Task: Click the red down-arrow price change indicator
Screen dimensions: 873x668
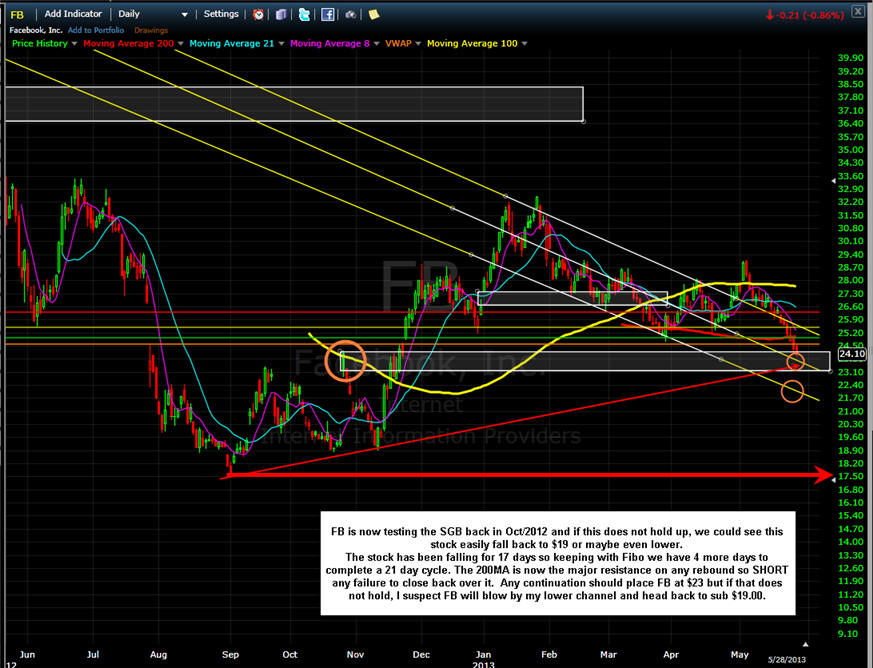Action: click(770, 14)
